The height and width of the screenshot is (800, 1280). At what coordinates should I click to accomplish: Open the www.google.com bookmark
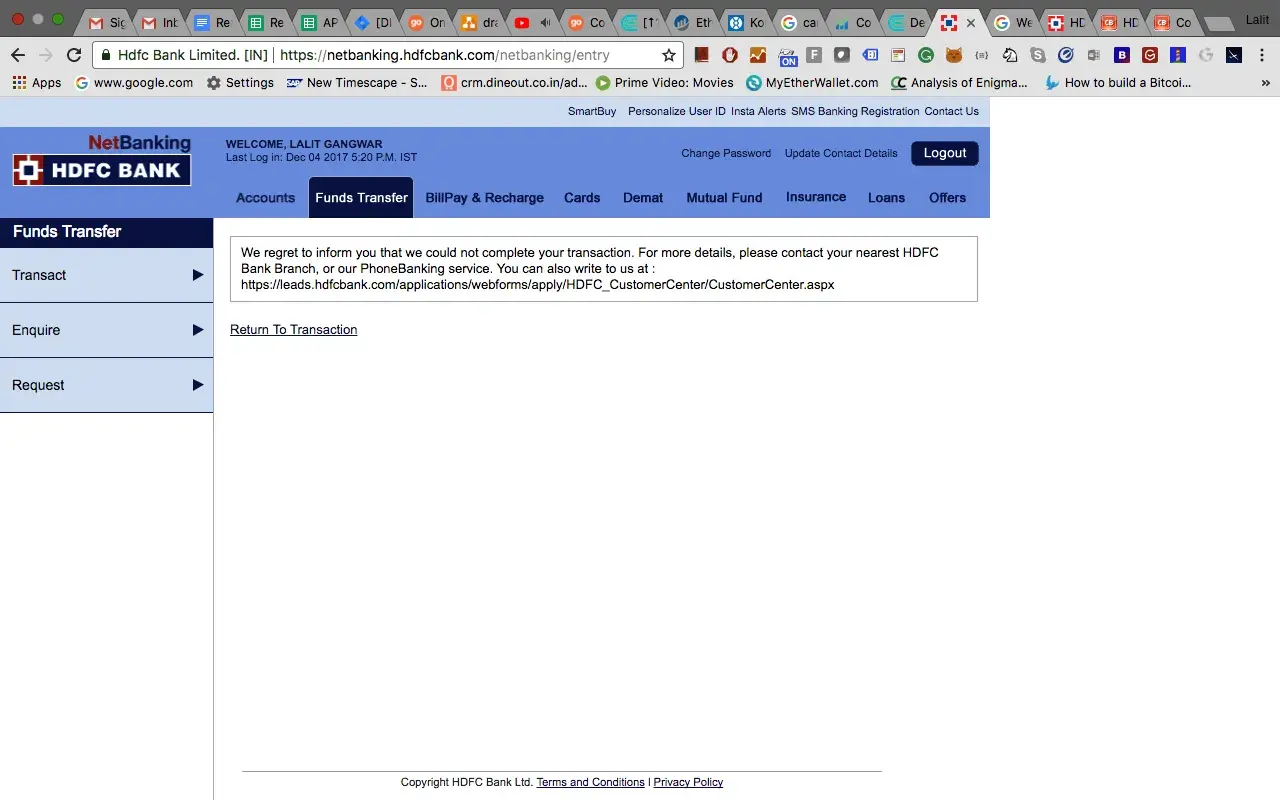[134, 83]
